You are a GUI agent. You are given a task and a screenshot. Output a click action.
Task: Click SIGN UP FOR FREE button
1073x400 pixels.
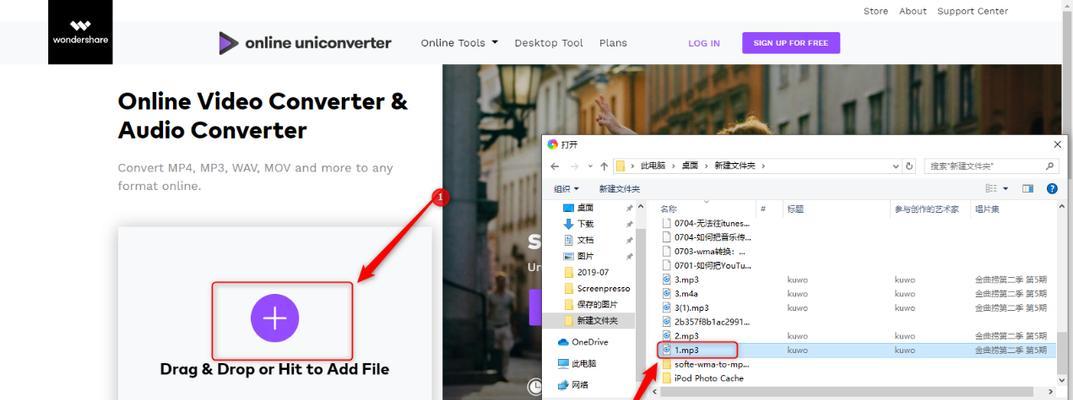click(x=791, y=43)
